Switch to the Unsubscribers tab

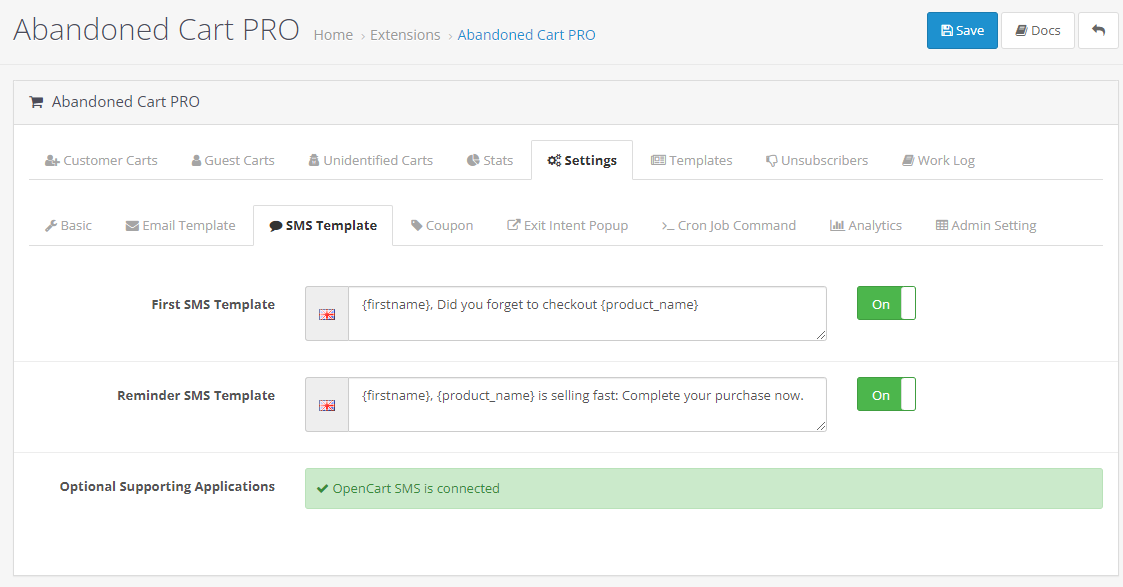pyautogui.click(x=816, y=160)
